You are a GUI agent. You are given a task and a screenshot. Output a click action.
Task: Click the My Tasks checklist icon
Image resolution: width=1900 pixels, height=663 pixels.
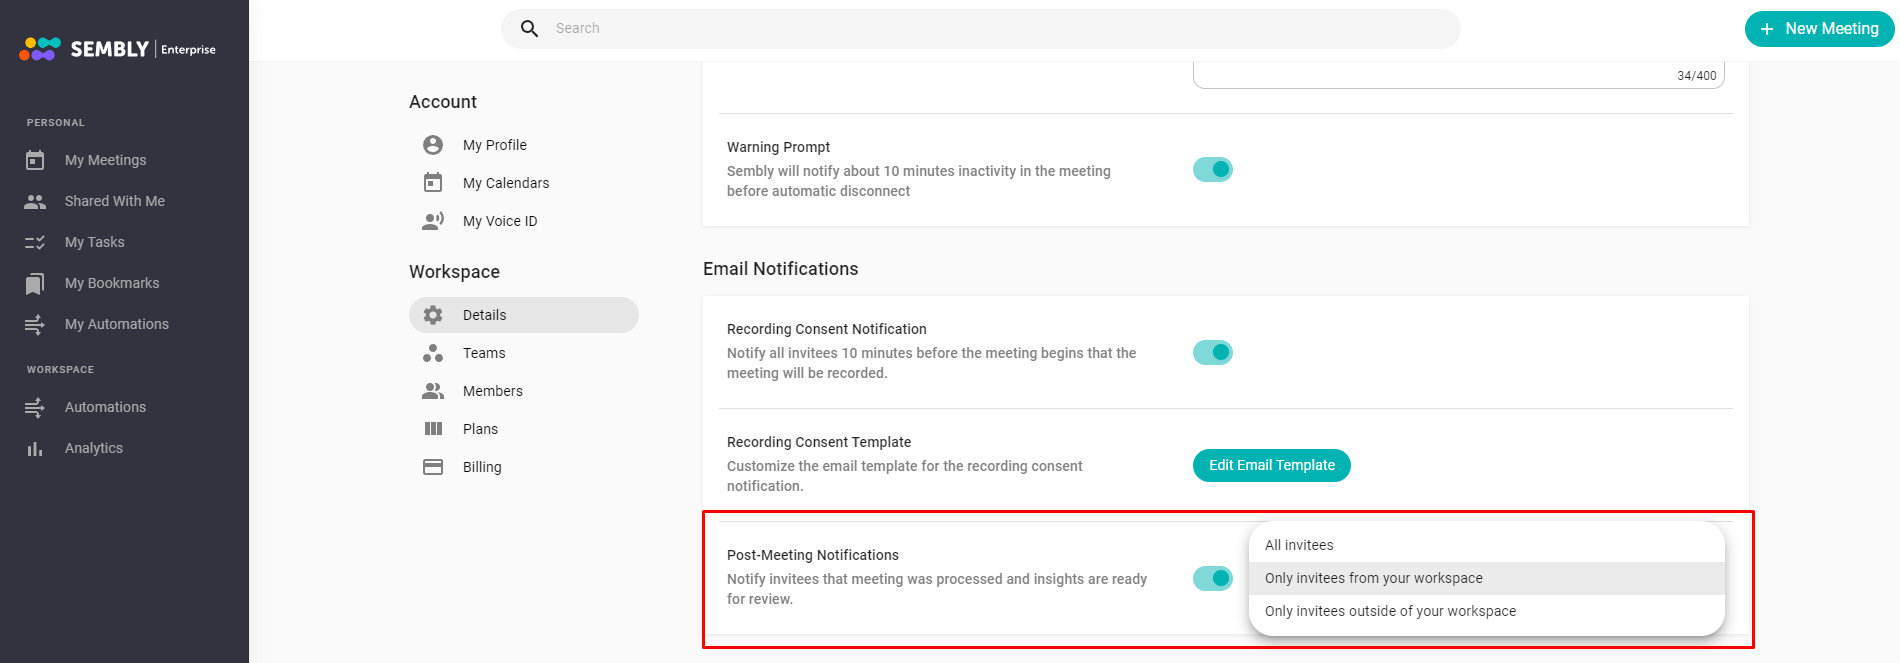(x=35, y=242)
